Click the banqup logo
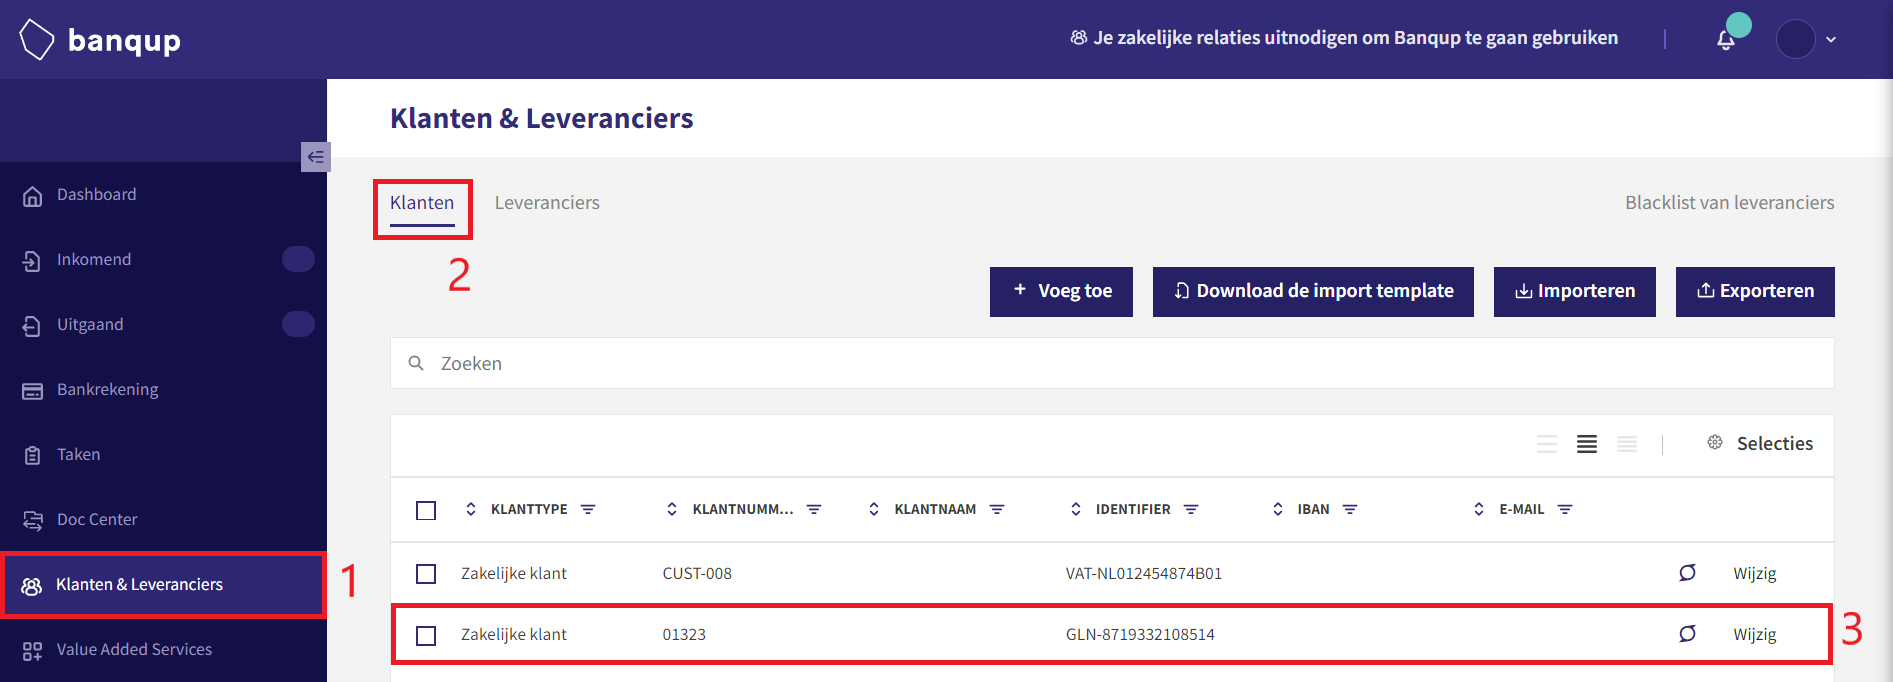 pos(100,40)
